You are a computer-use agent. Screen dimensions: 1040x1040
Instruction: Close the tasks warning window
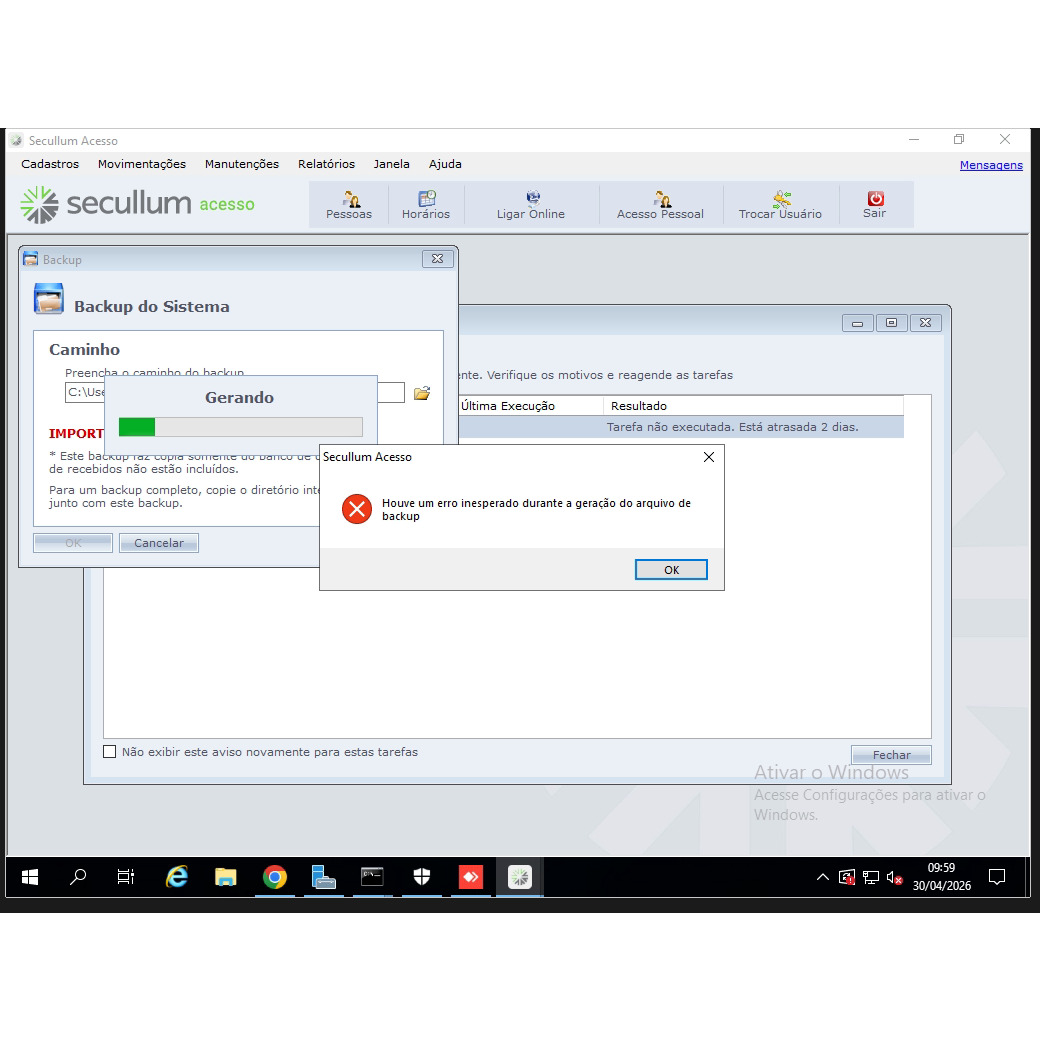coord(926,322)
